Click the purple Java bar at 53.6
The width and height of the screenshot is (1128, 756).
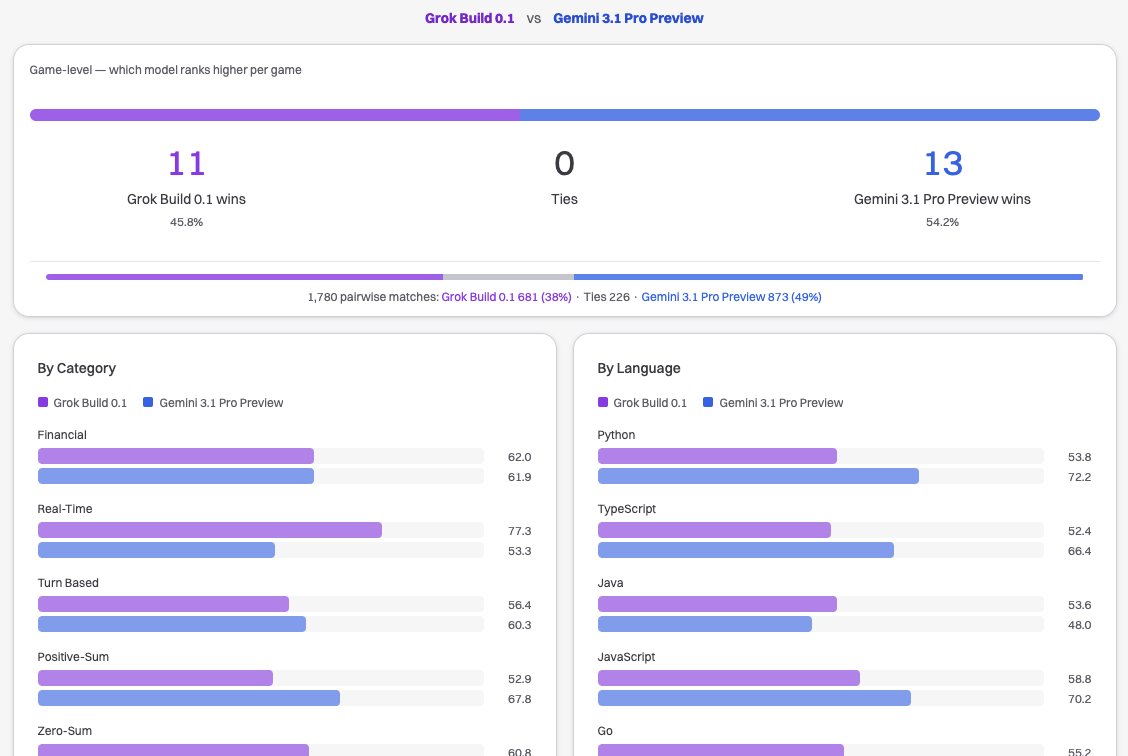click(717, 604)
